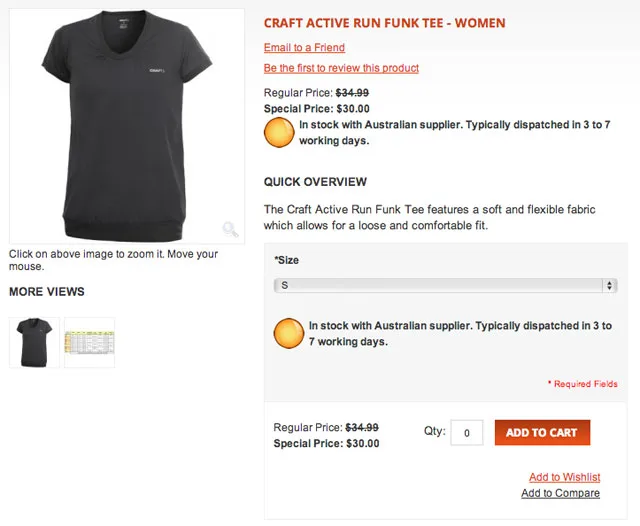The height and width of the screenshot is (526, 640).
Task: Click the Required Fields note
Action: 582,384
